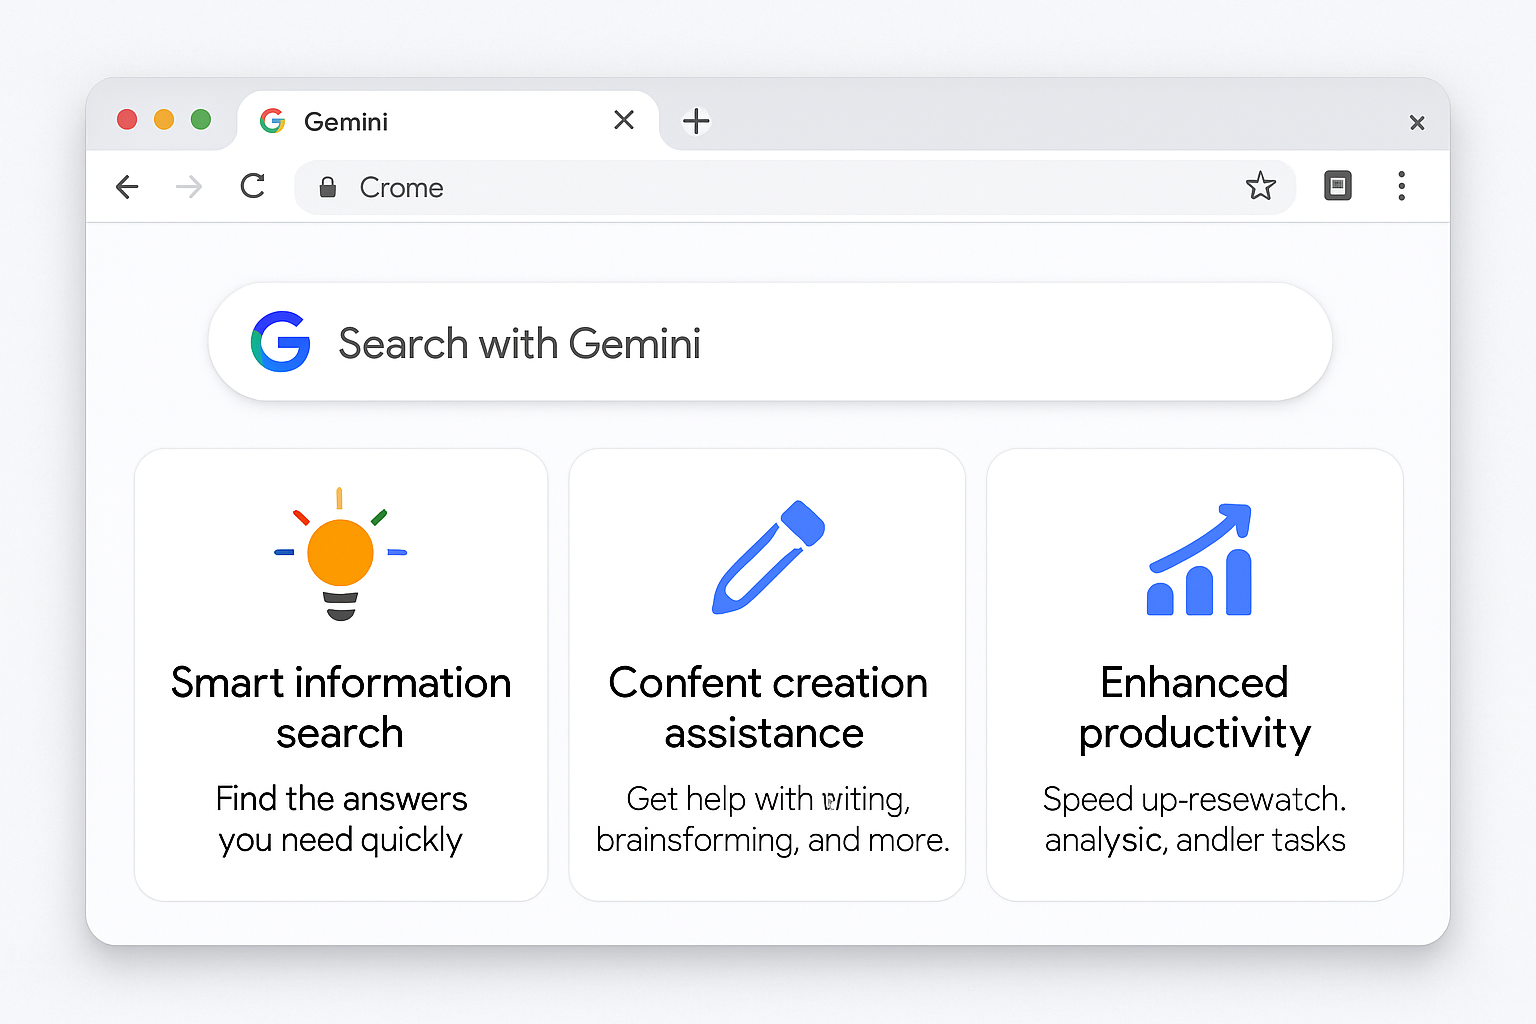This screenshot has width=1536, height=1024.
Task: Open the Confent creation assistance heading
Action: coord(767,707)
